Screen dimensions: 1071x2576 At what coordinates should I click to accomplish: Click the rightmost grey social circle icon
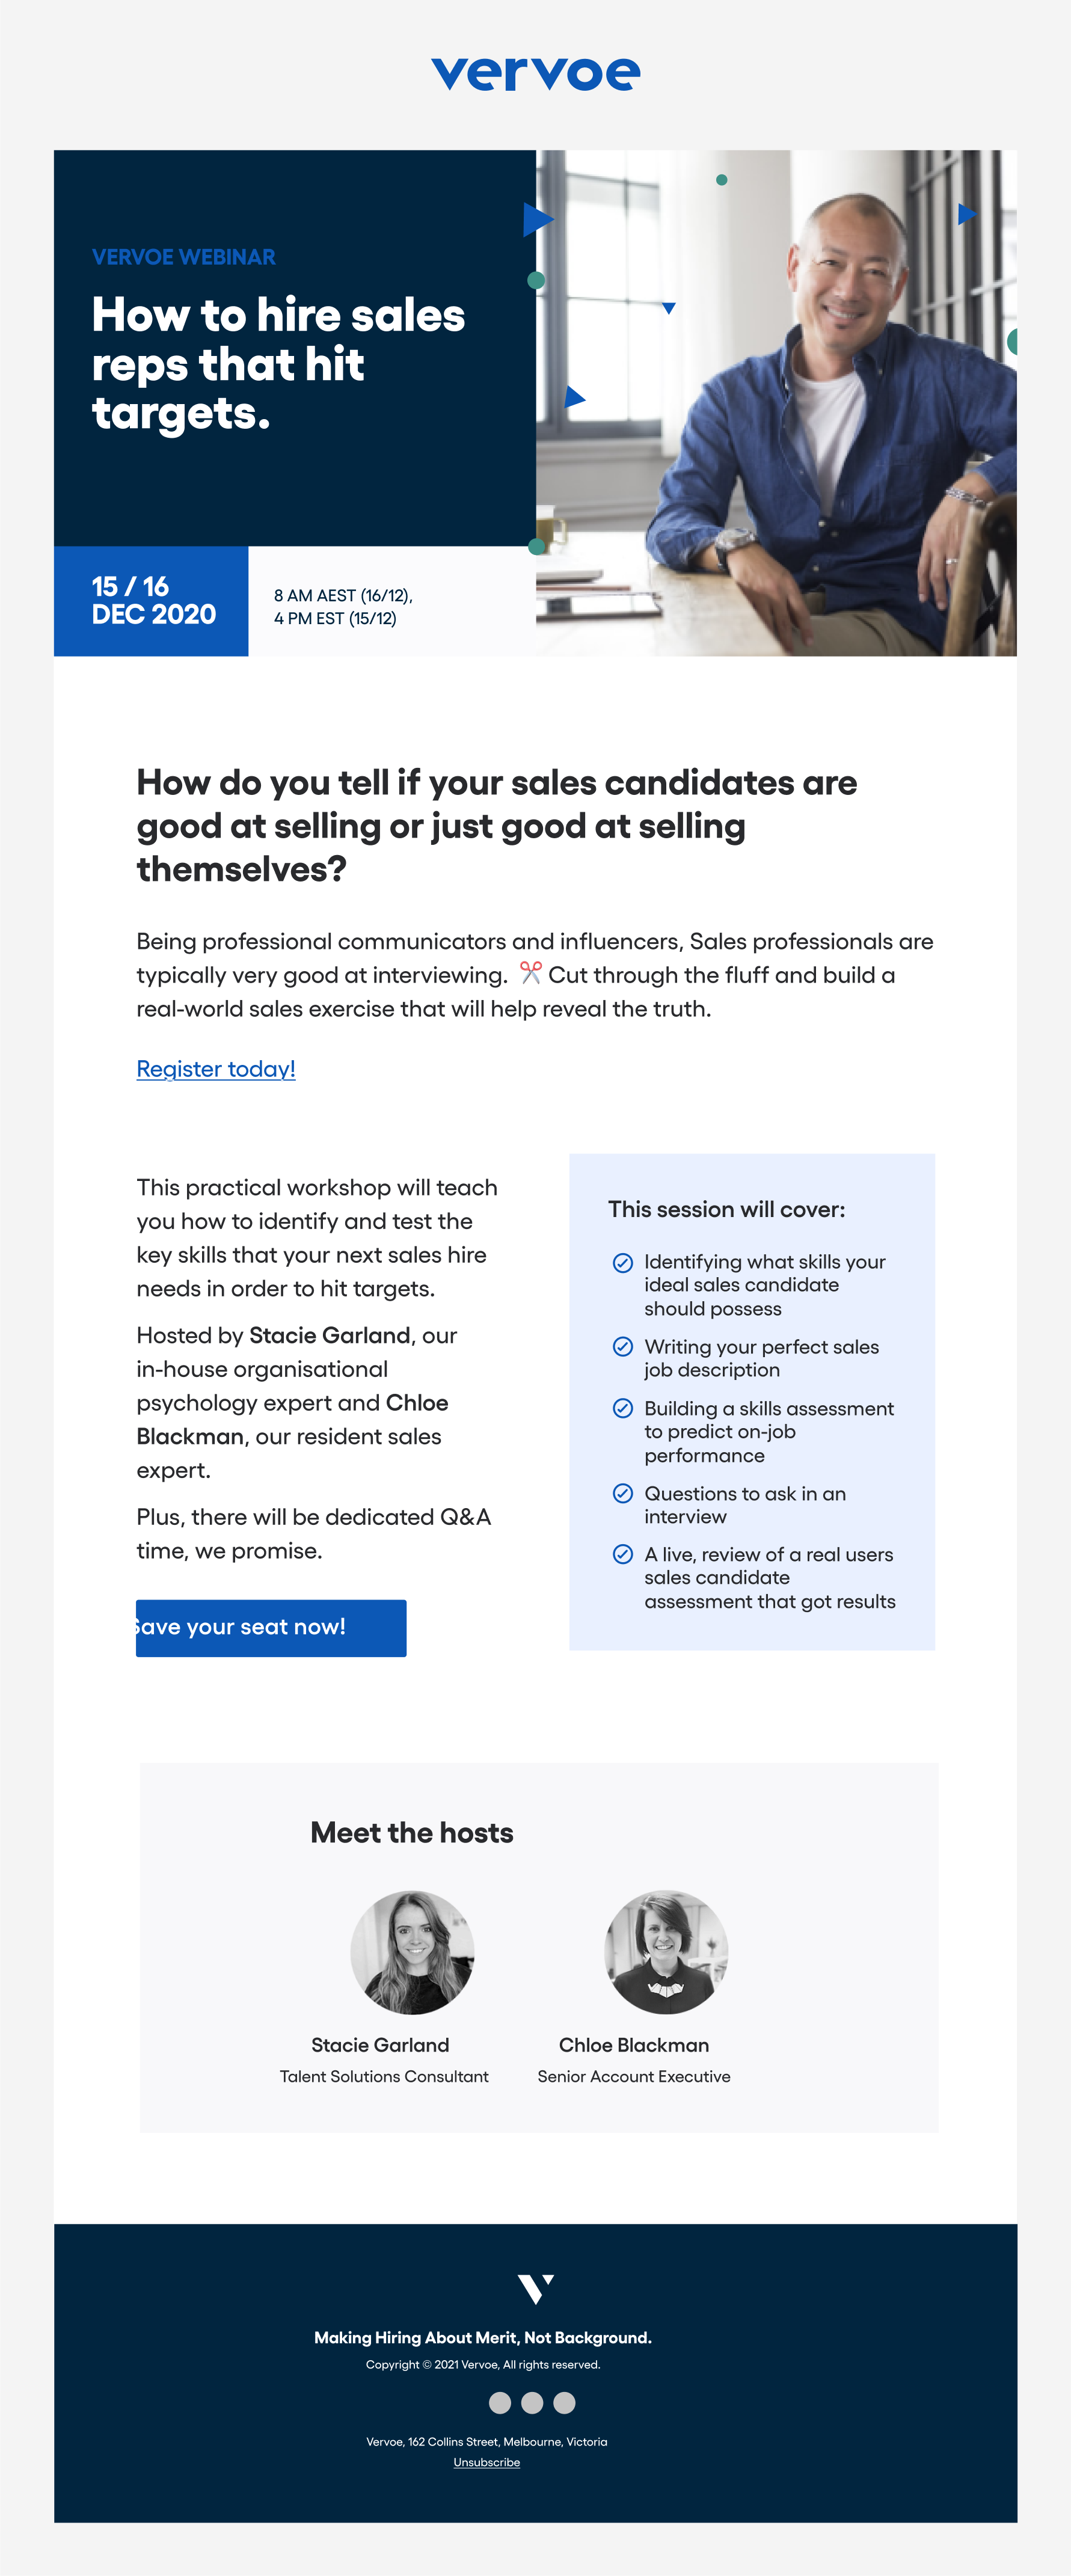coord(564,2402)
